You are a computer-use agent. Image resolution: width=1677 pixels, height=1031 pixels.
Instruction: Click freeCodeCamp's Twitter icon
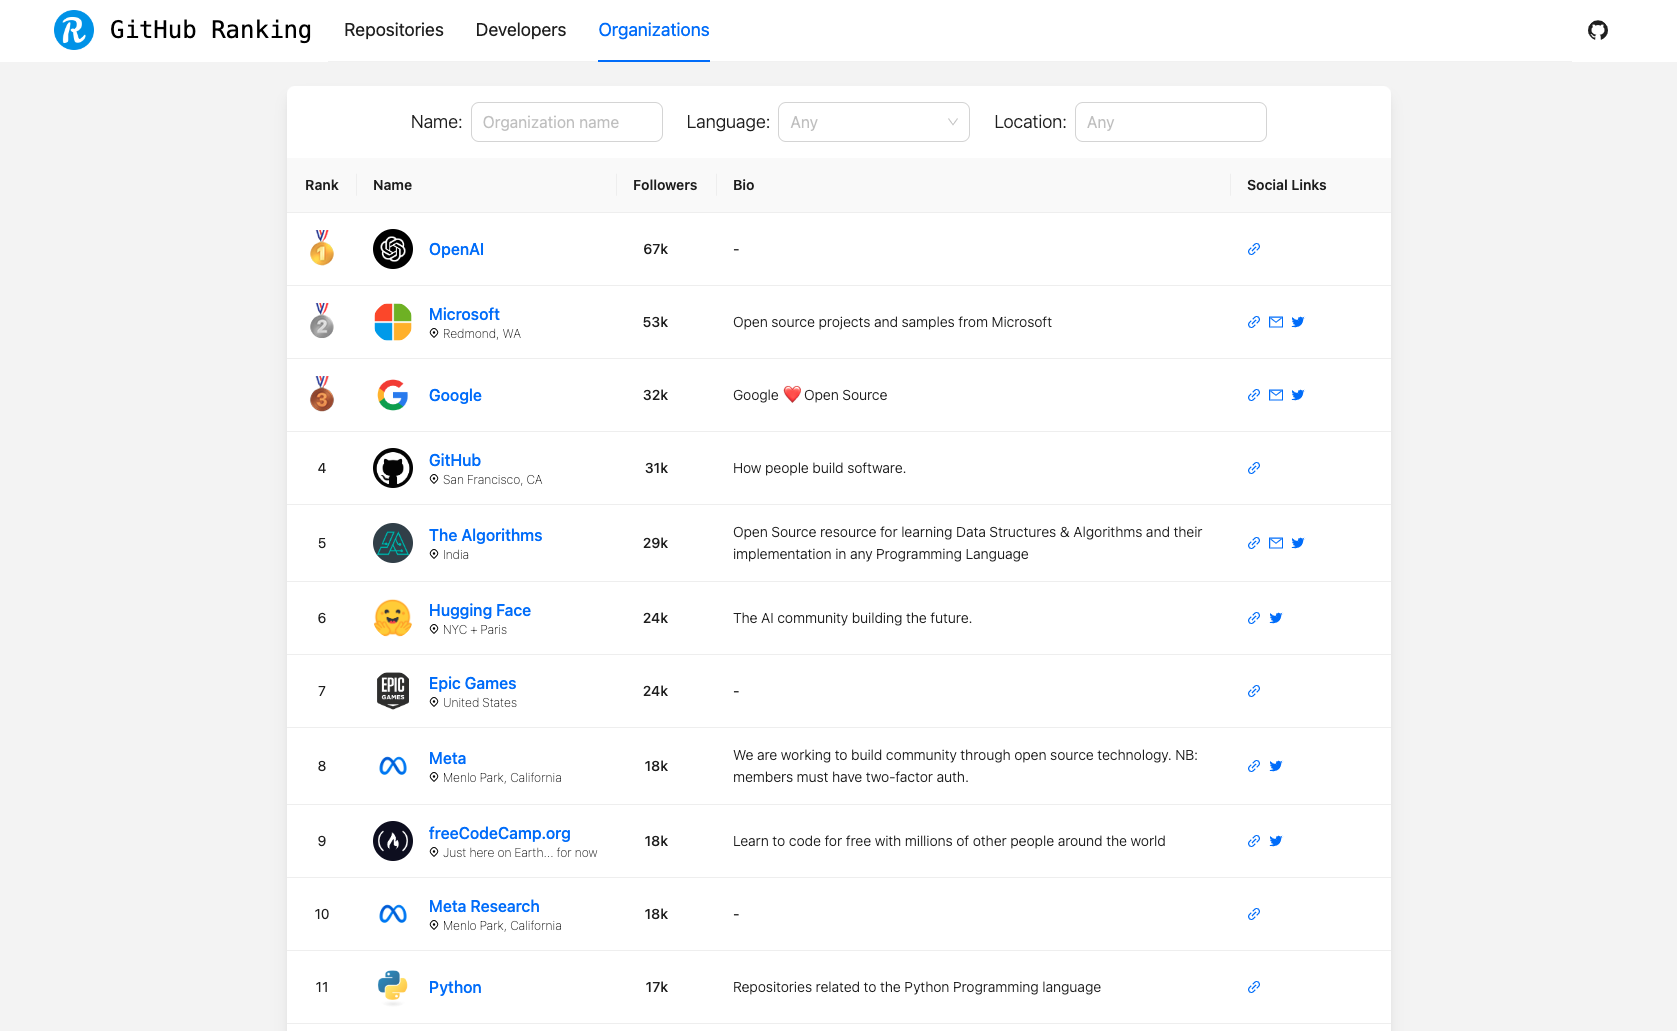pos(1275,841)
